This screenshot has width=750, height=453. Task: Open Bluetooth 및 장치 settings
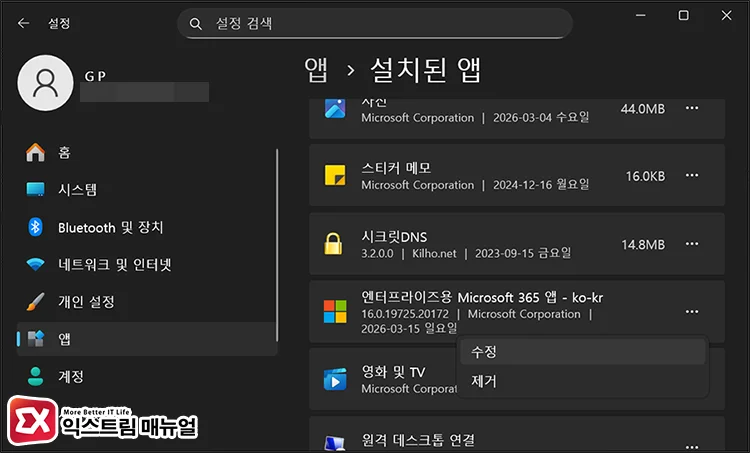pyautogui.click(x=146, y=227)
